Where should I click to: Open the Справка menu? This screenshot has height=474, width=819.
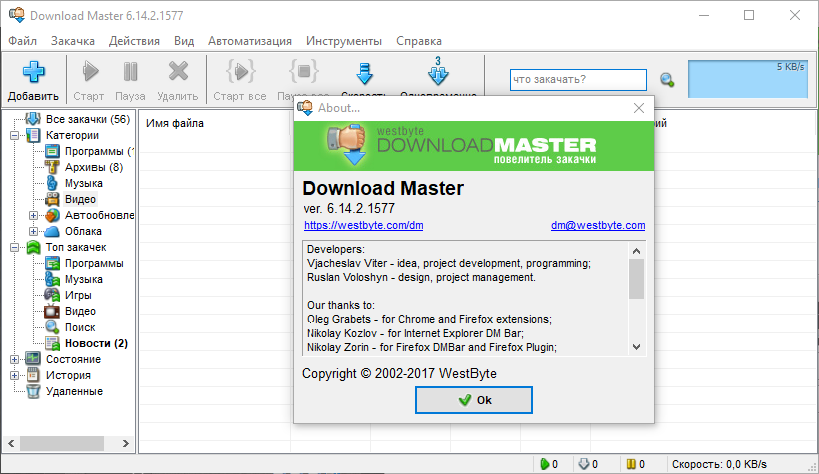[x=418, y=41]
